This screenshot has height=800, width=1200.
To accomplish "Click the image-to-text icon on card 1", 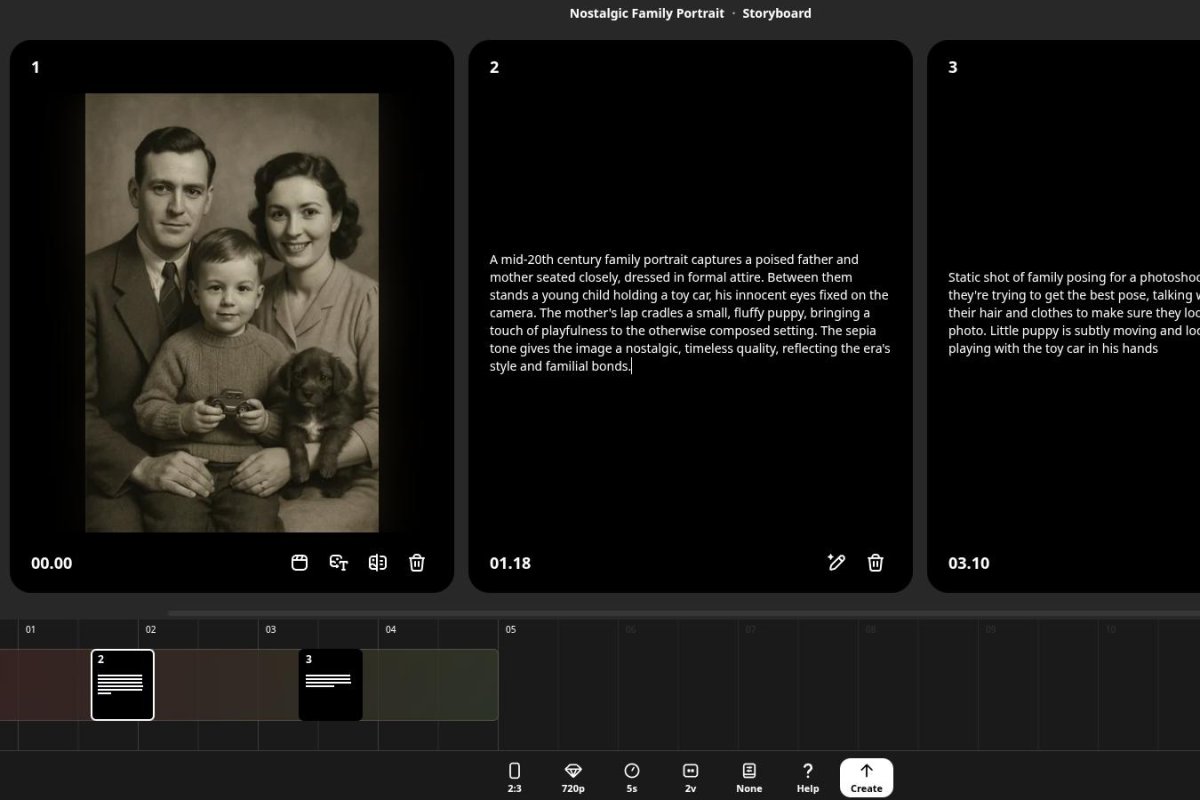I will (x=338, y=563).
